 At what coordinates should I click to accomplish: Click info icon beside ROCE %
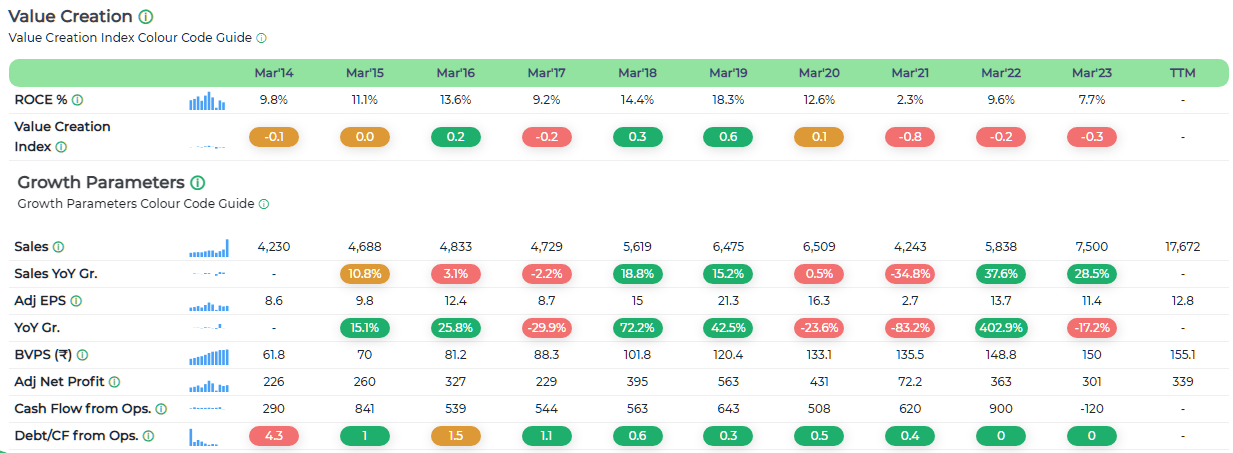pos(78,100)
